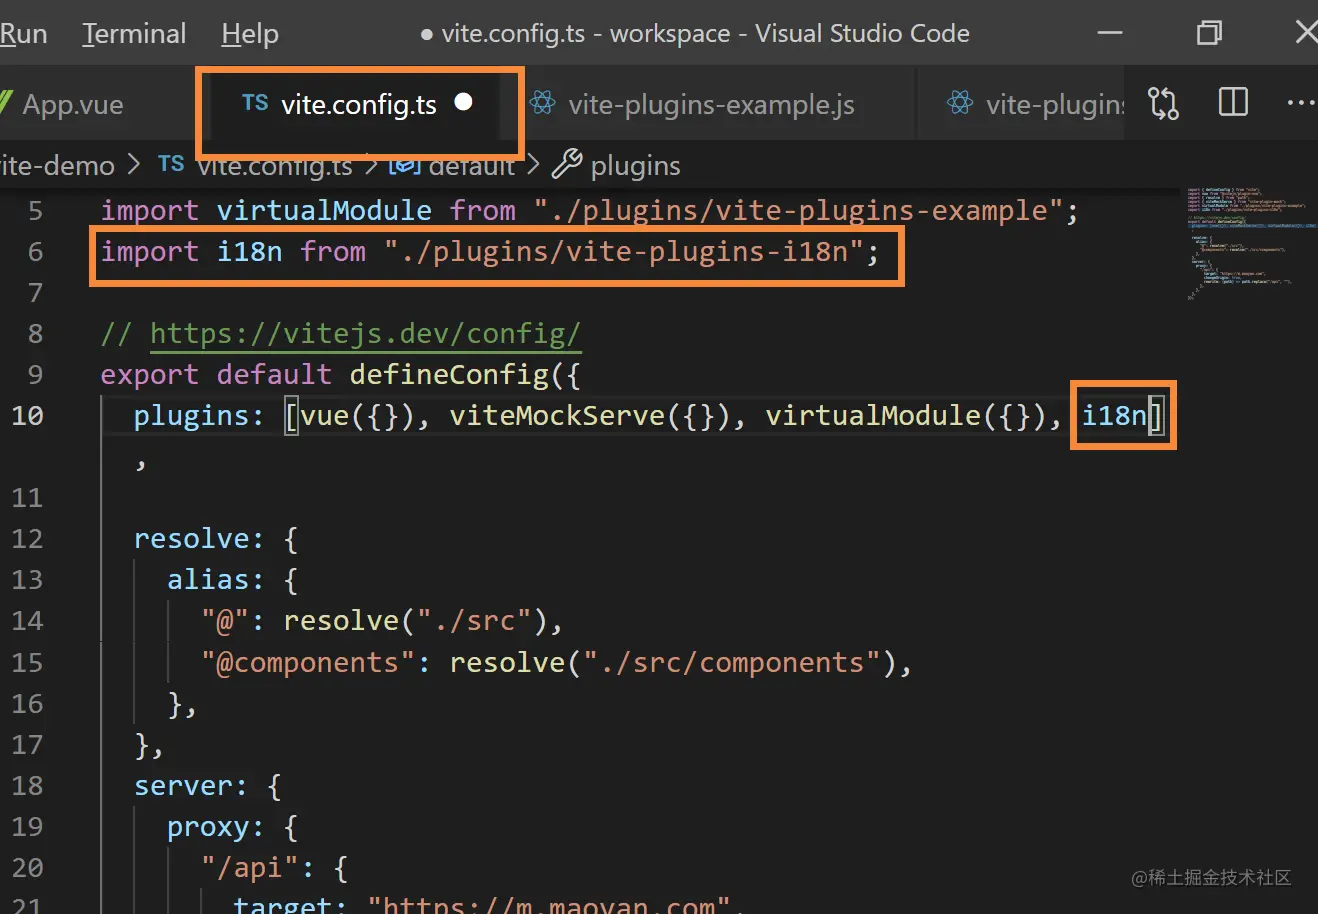This screenshot has width=1318, height=914.
Task: Click the plugins property on line 10
Action: (x=191, y=416)
